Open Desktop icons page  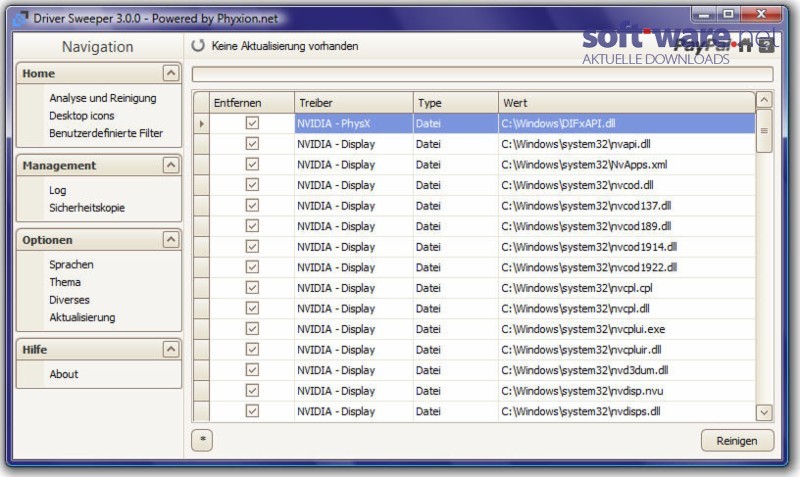point(82,116)
